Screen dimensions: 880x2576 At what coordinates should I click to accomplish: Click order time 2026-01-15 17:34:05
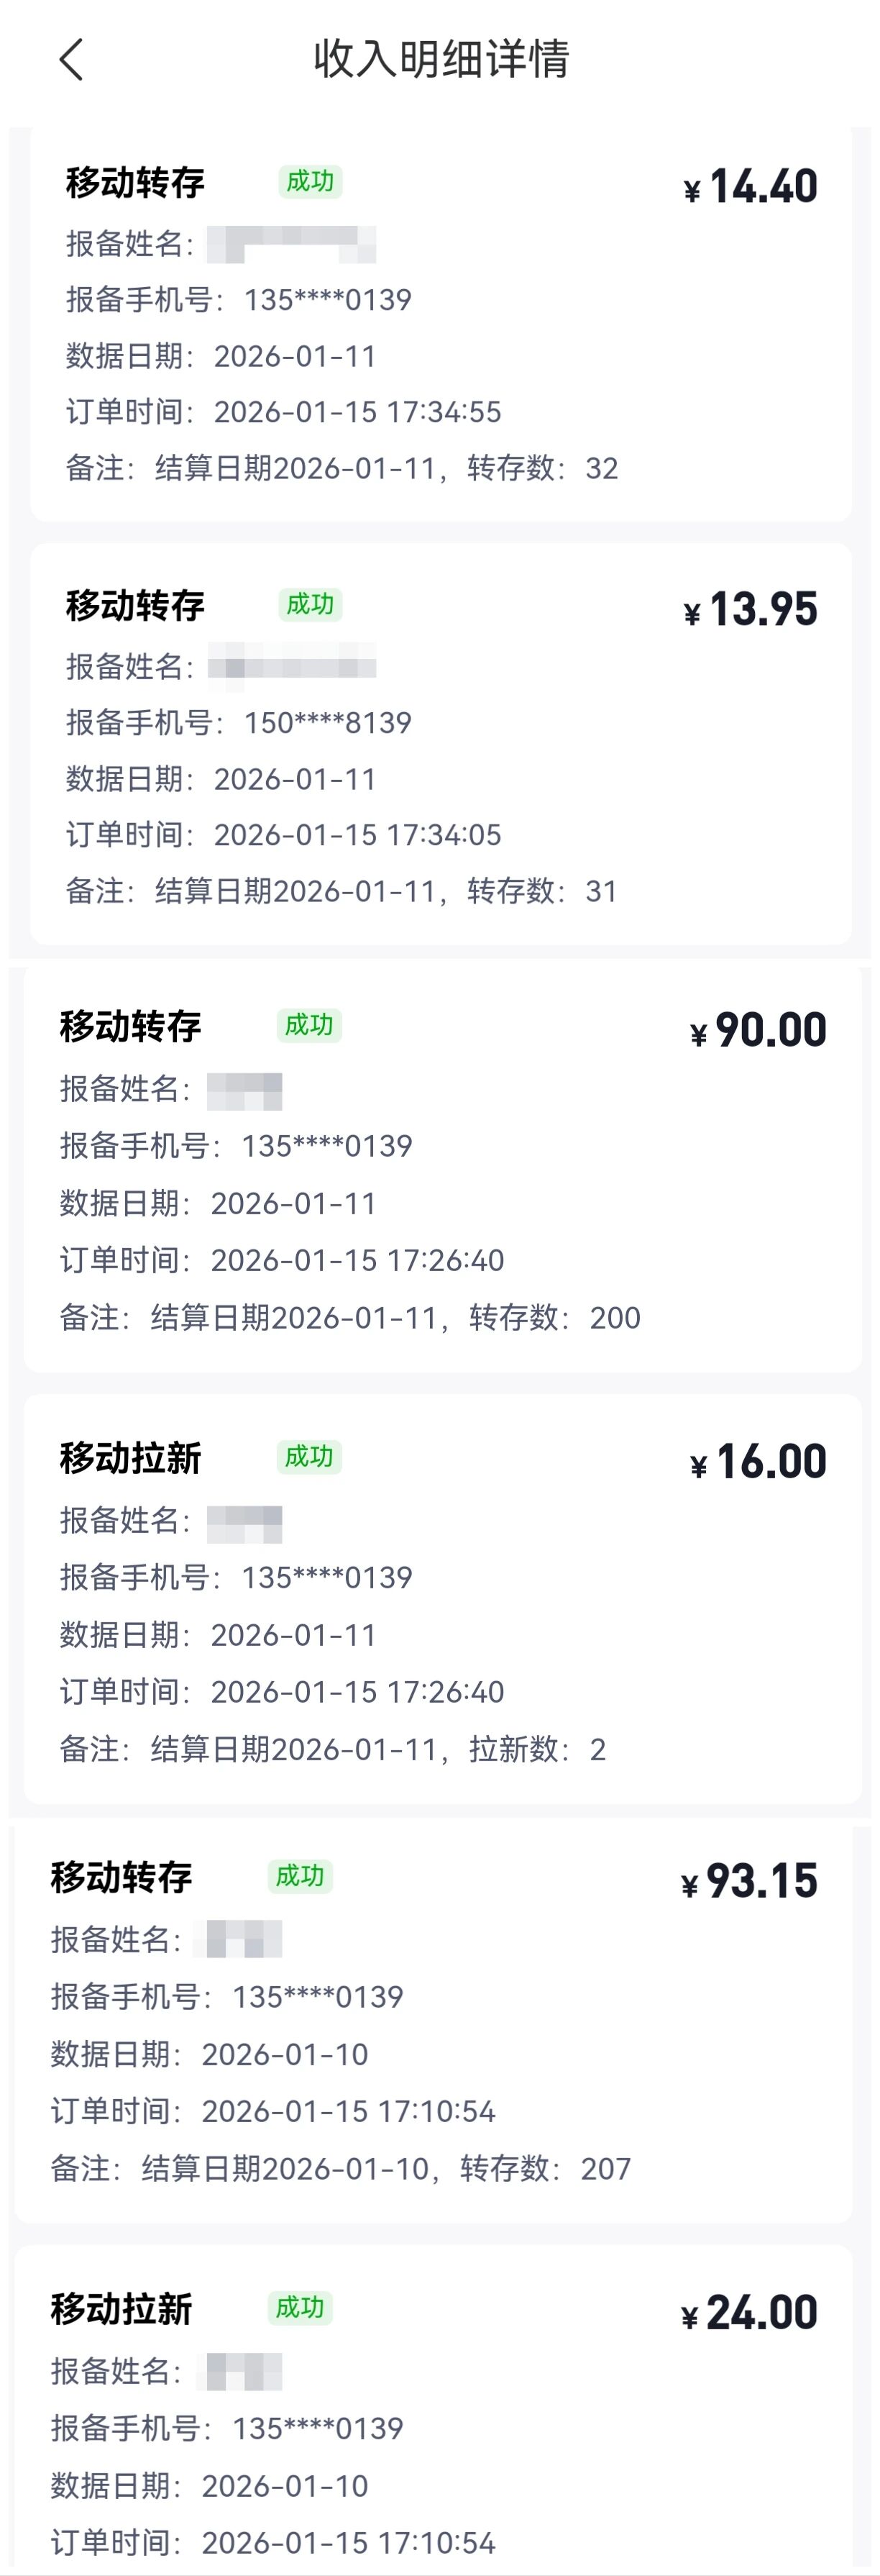[x=357, y=835]
